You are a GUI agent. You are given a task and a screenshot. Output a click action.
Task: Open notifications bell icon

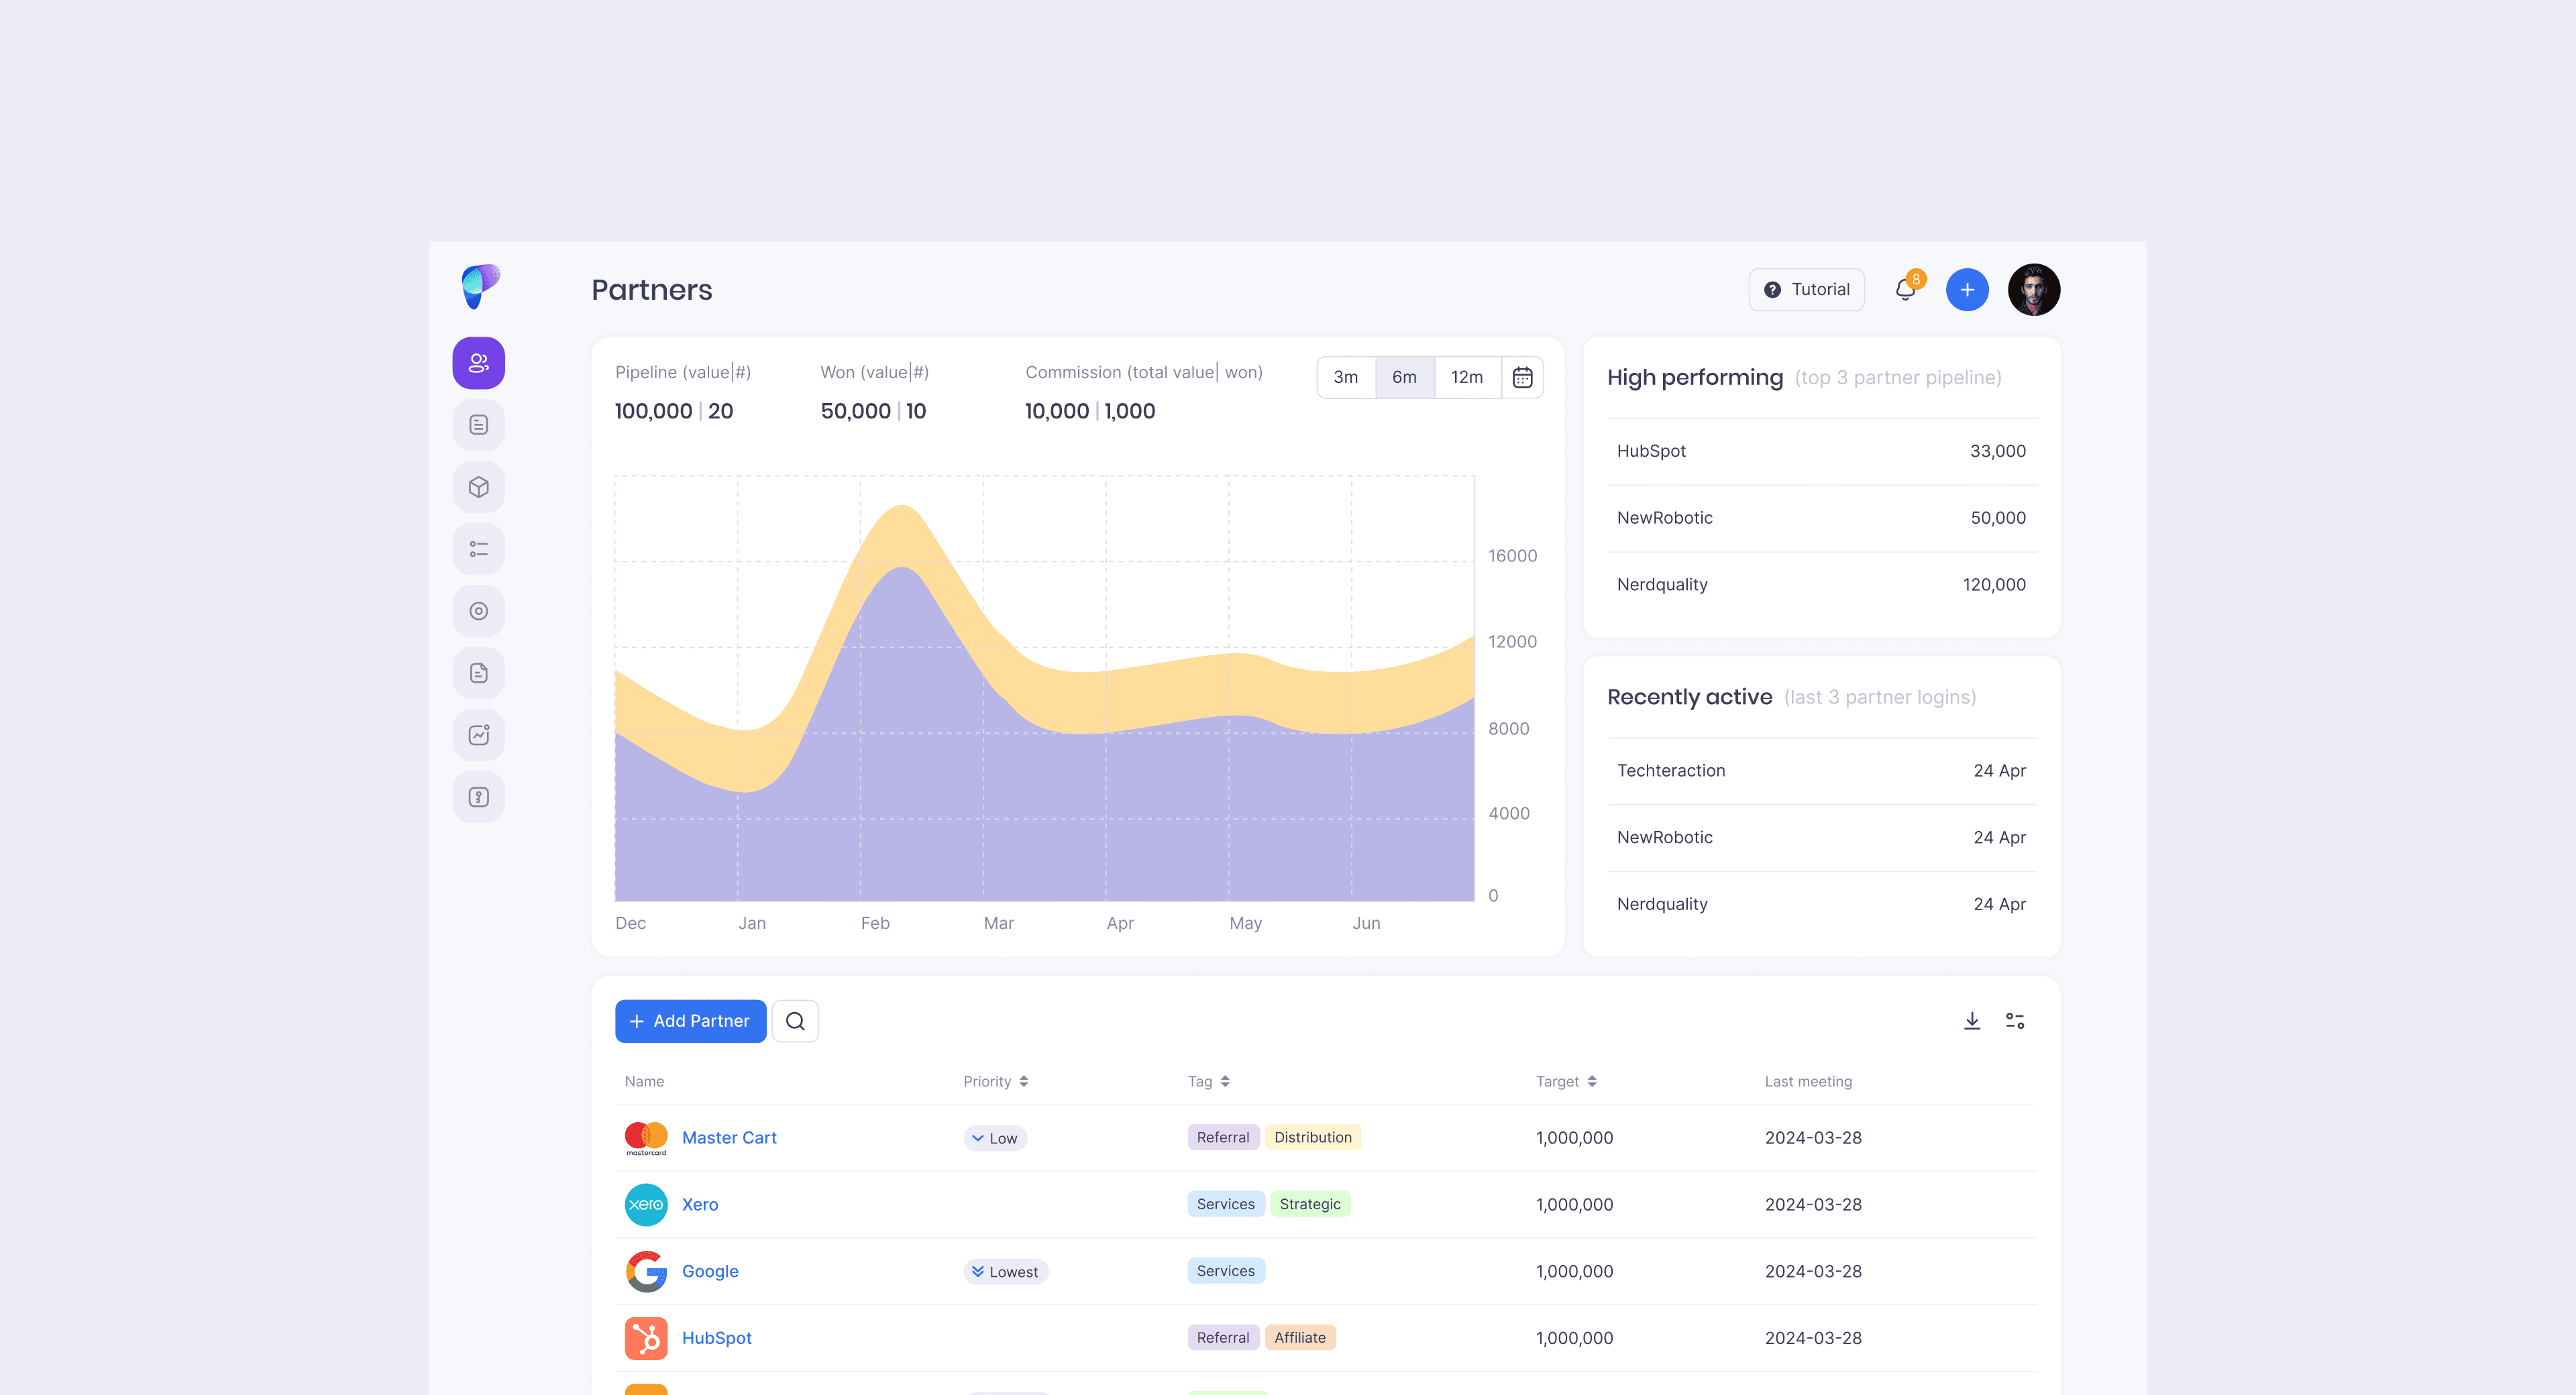point(1905,290)
